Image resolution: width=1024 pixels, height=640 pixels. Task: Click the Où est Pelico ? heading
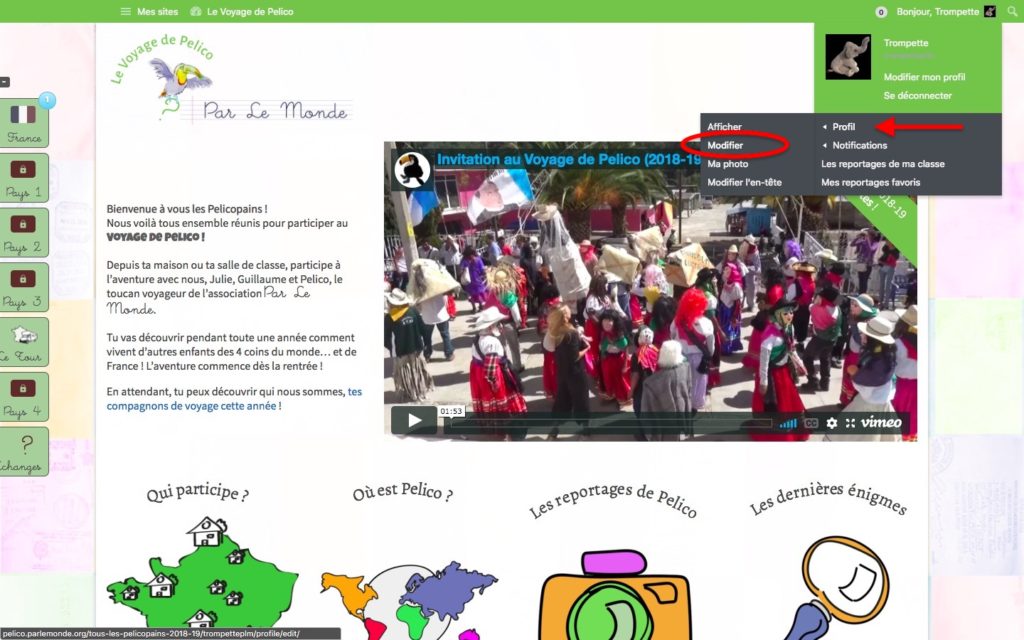pos(402,492)
